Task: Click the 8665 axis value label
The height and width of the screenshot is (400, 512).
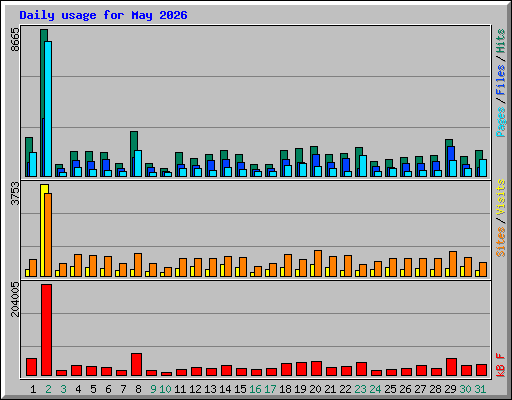Action: click(15, 39)
